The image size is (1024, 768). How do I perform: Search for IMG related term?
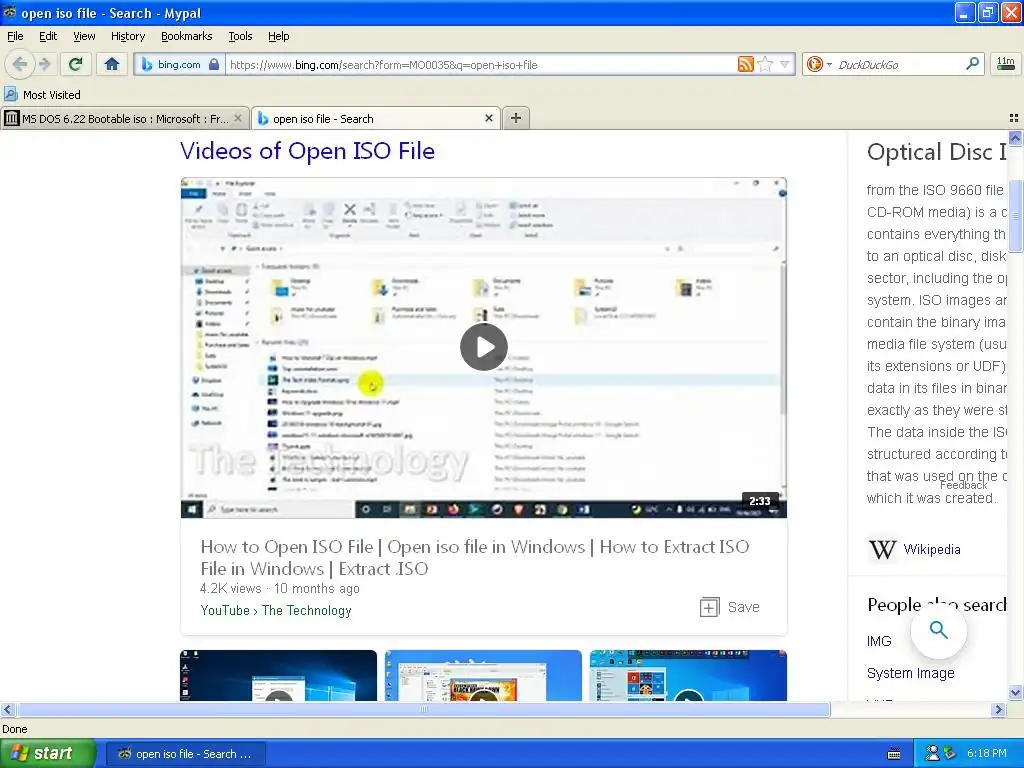click(879, 641)
